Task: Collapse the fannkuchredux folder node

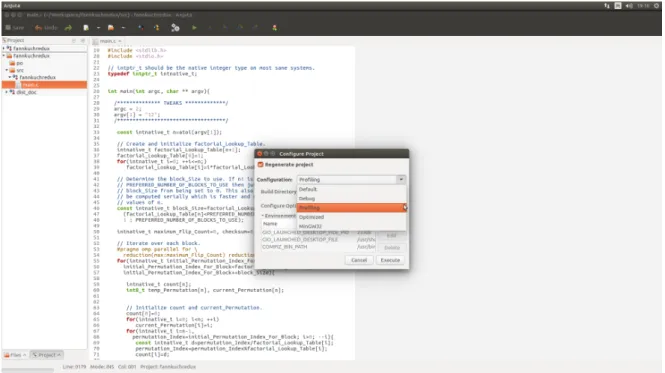Action: click(4, 56)
